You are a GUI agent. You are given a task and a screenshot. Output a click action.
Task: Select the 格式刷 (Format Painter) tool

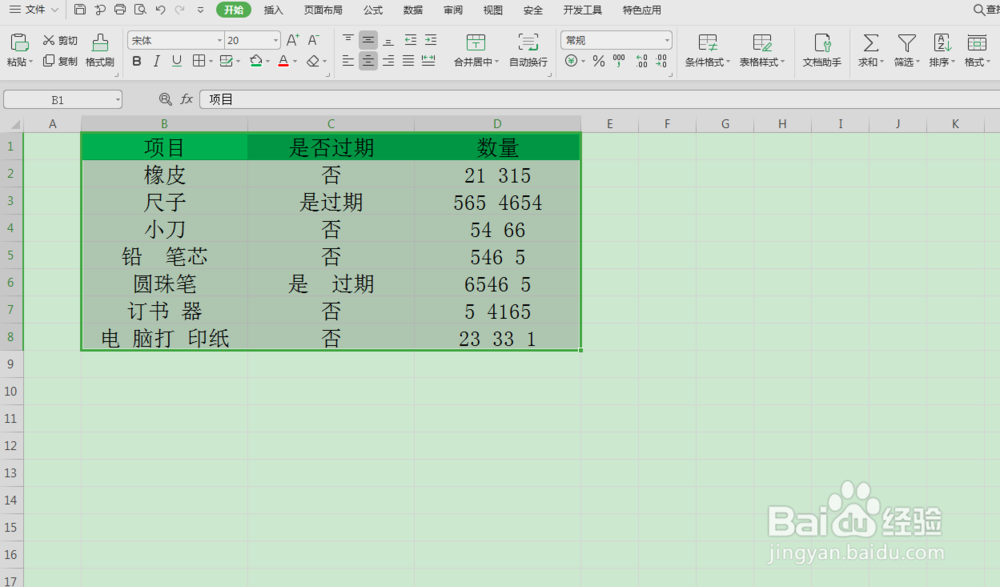[99, 50]
